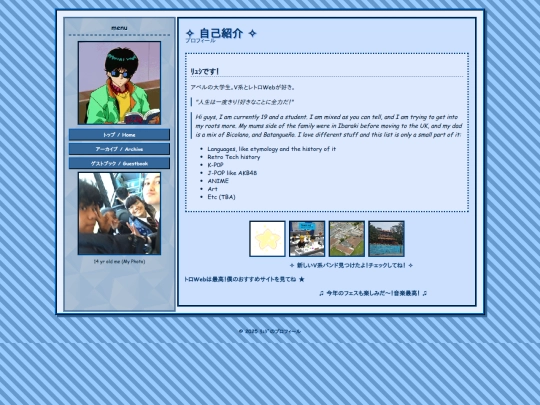Click 'Retro Tech history' list item
The height and width of the screenshot is (405, 540).
(233, 157)
